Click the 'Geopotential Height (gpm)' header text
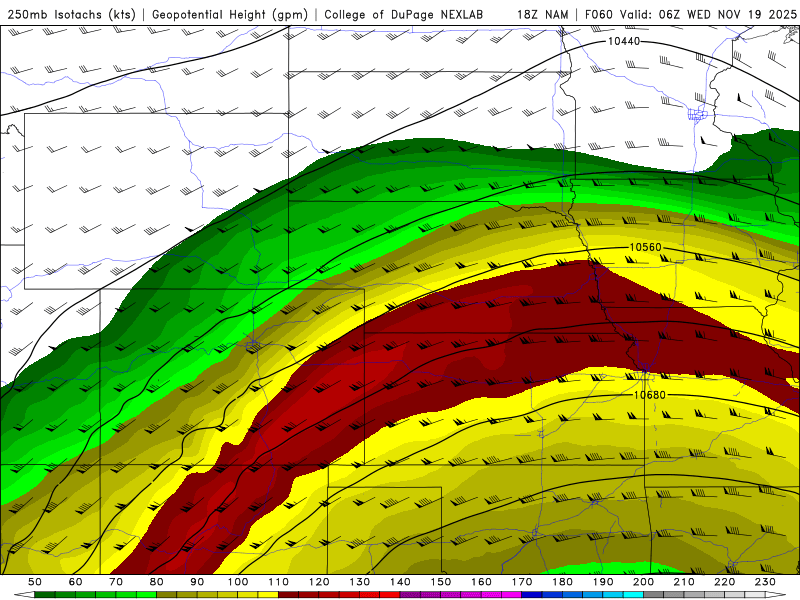This screenshot has width=800, height=600. click(230, 14)
